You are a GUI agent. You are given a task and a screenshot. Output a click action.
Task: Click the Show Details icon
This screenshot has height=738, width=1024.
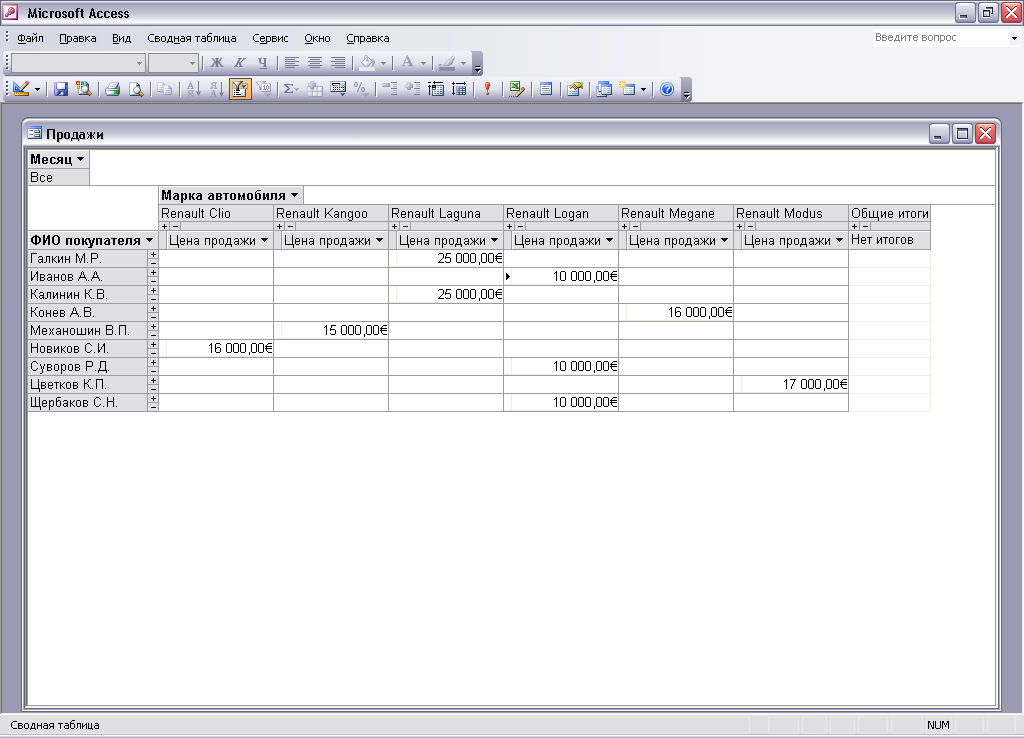[459, 89]
